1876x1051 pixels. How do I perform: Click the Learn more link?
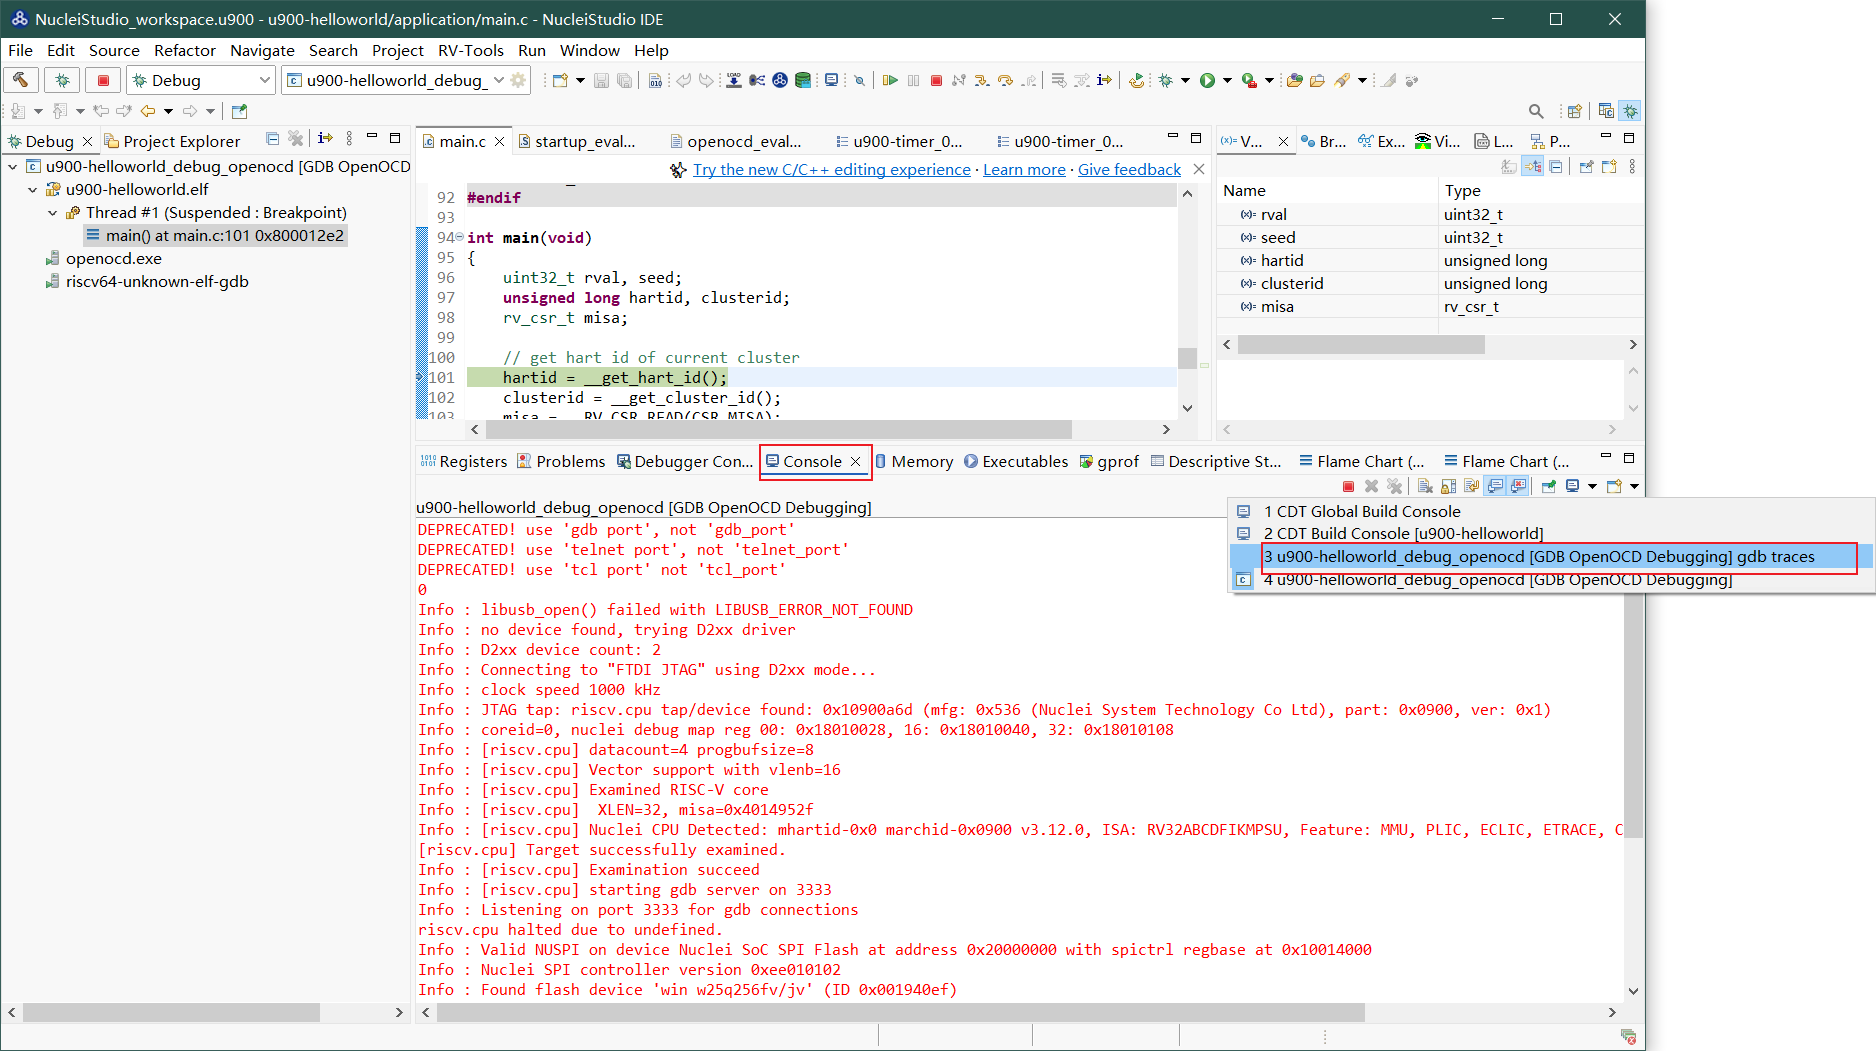1023,170
